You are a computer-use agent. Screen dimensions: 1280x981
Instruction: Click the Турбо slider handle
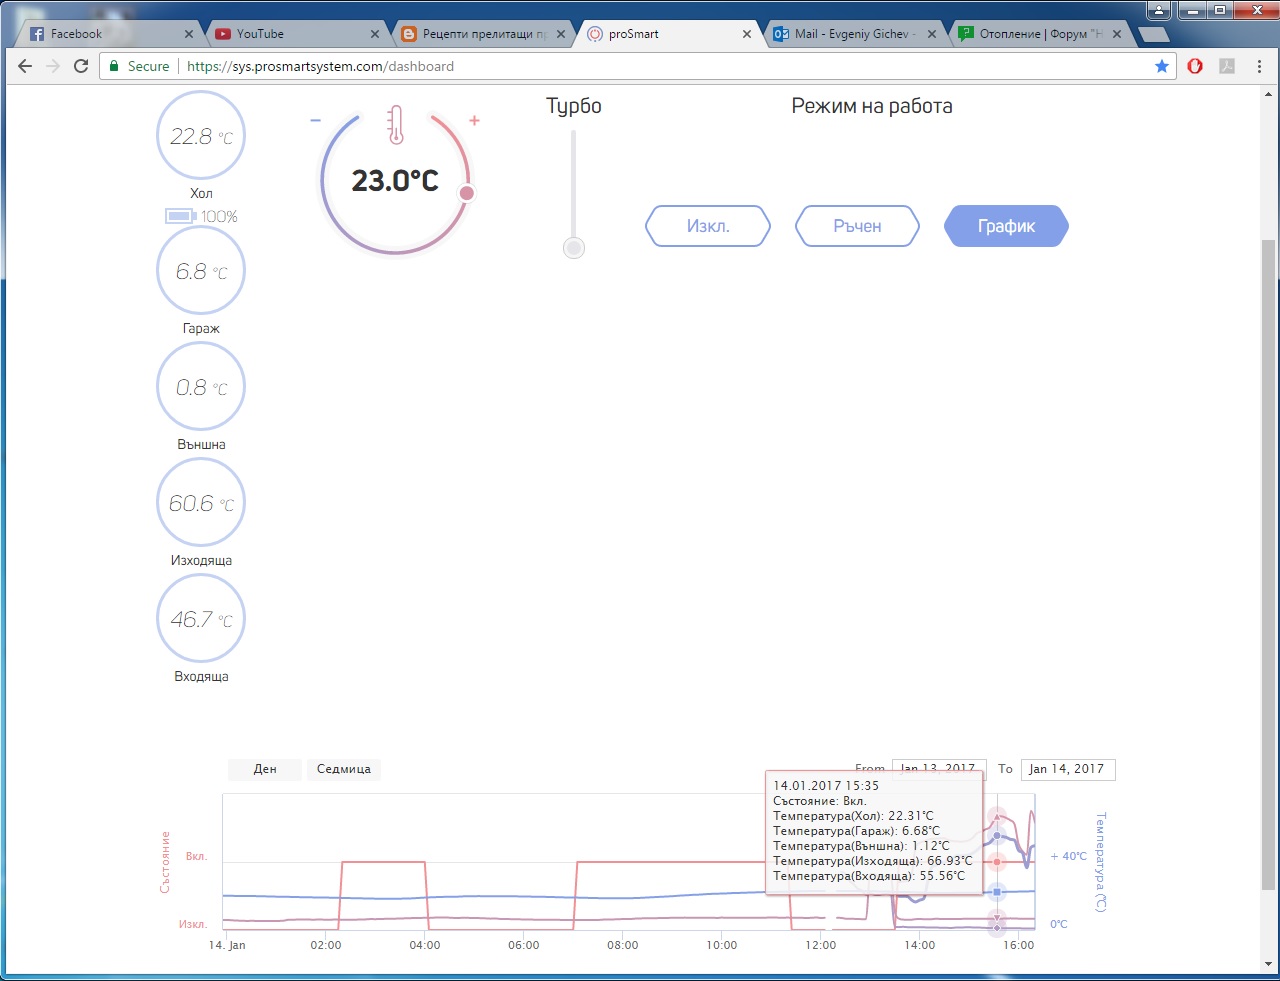(x=574, y=248)
